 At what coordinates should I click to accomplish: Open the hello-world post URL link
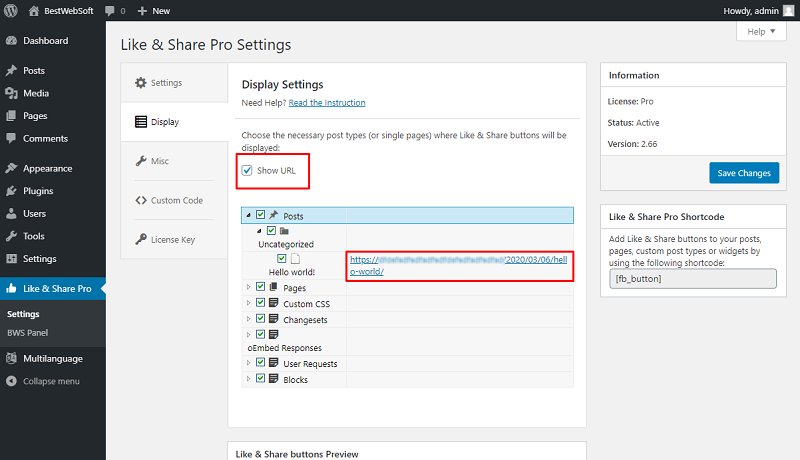click(x=458, y=266)
